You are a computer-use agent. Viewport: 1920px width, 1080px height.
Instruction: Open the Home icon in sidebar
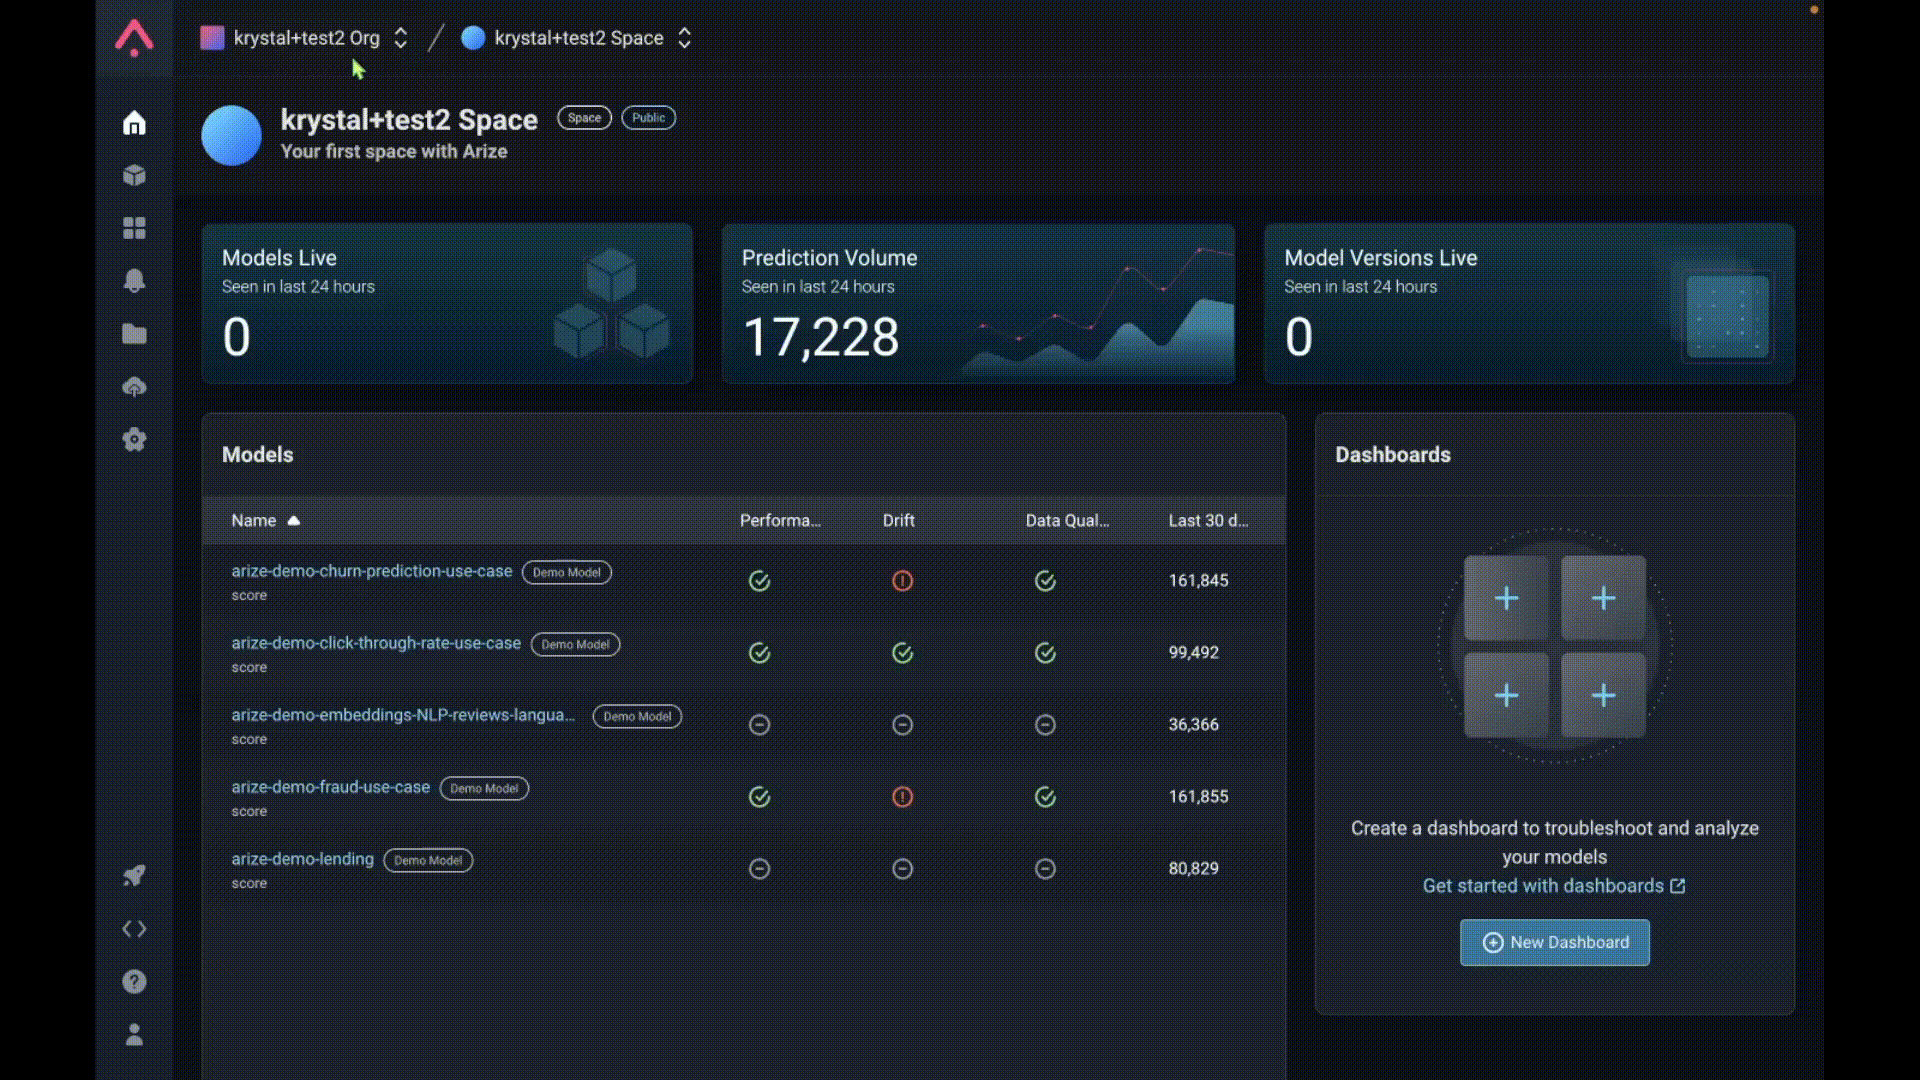[x=134, y=123]
